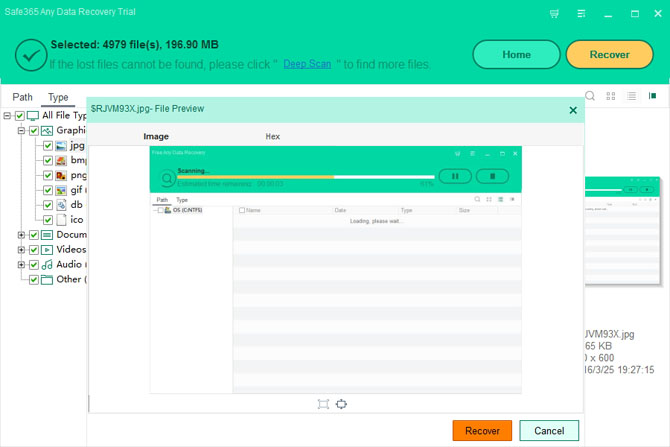This screenshot has width=670, height=447.
Task: Click the bmp file type icon
Action: [x=61, y=161]
